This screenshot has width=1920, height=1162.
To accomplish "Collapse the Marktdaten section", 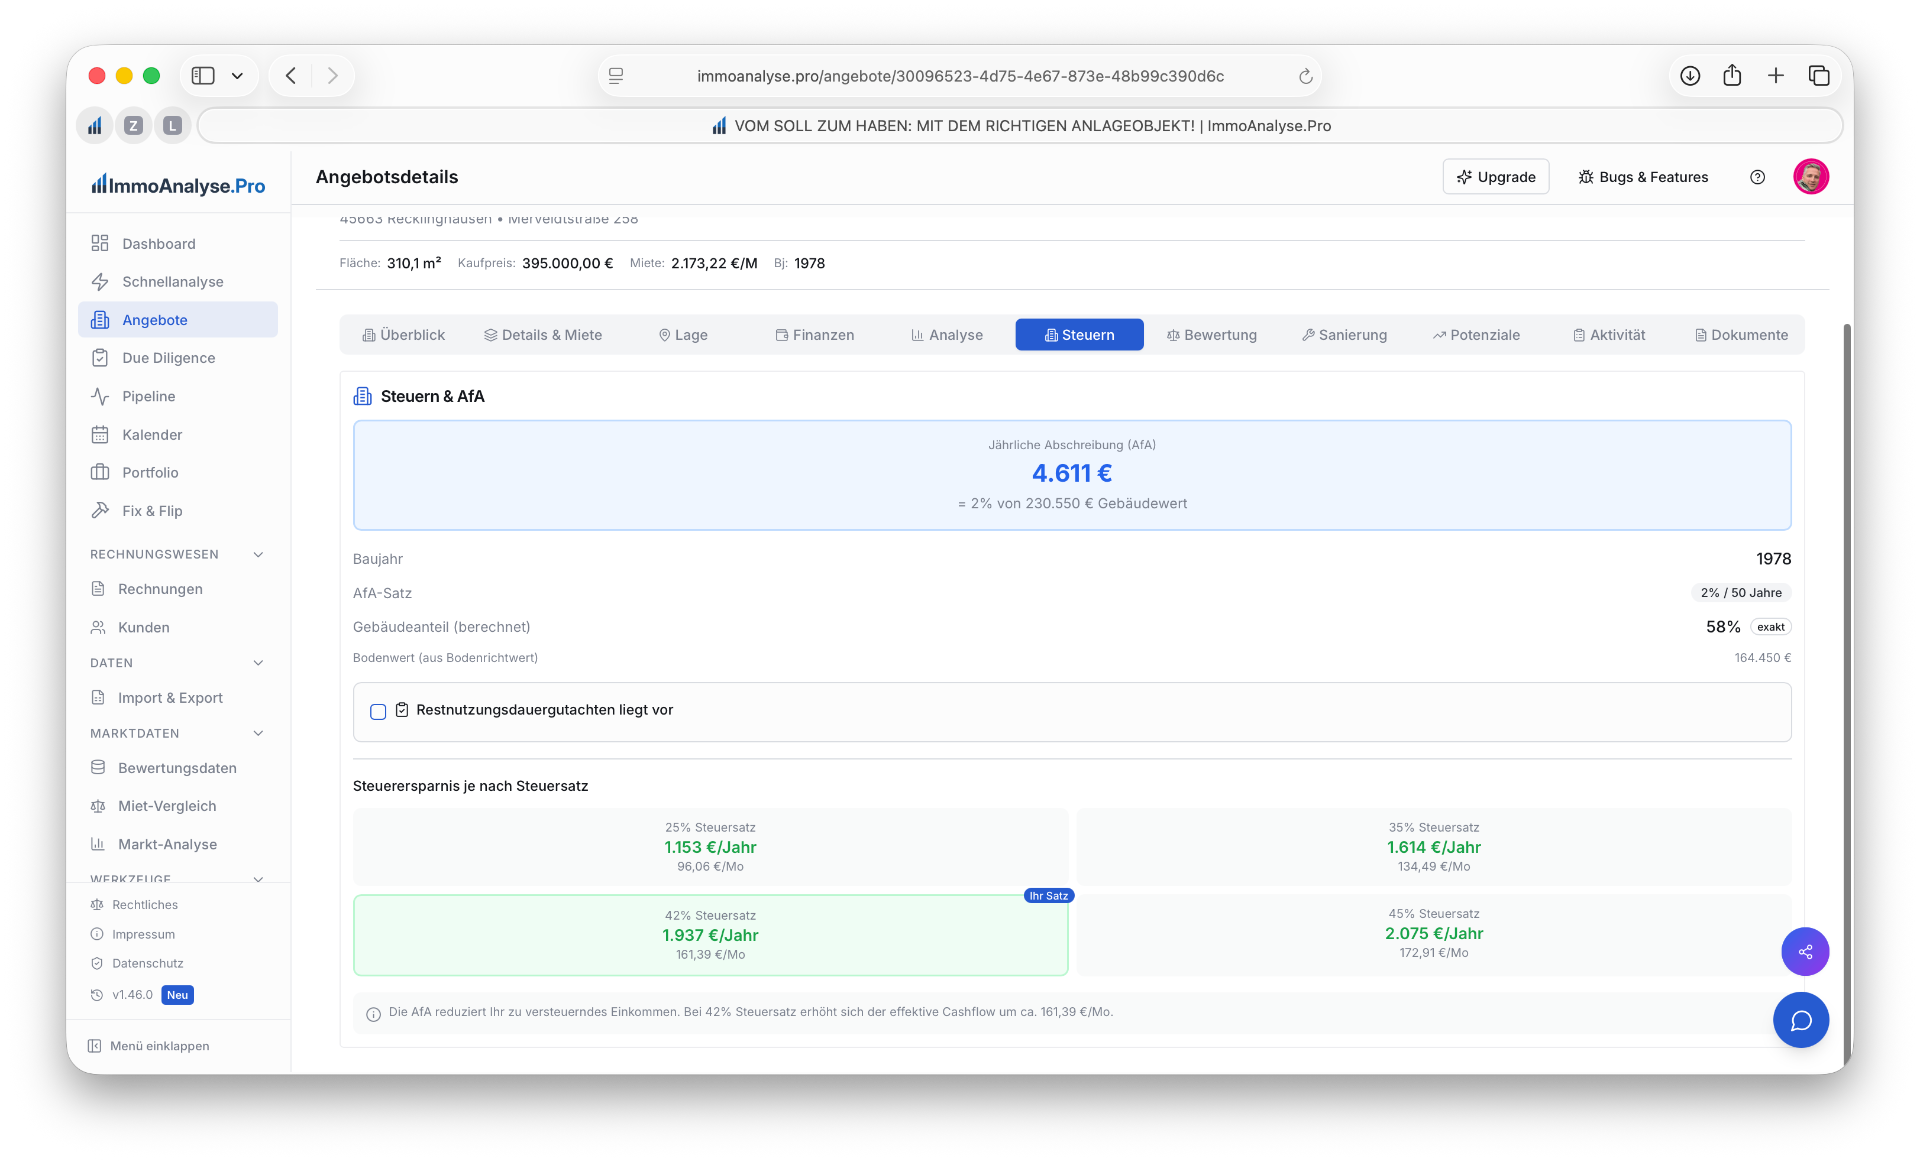I will point(258,733).
